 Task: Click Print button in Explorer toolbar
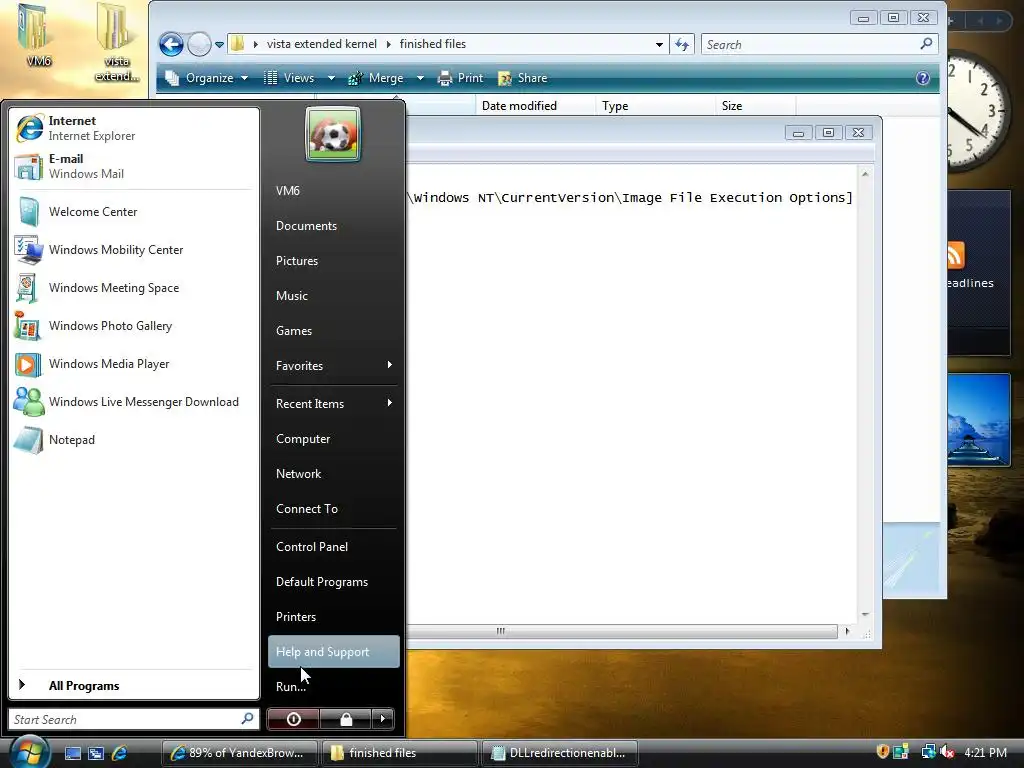pos(460,78)
